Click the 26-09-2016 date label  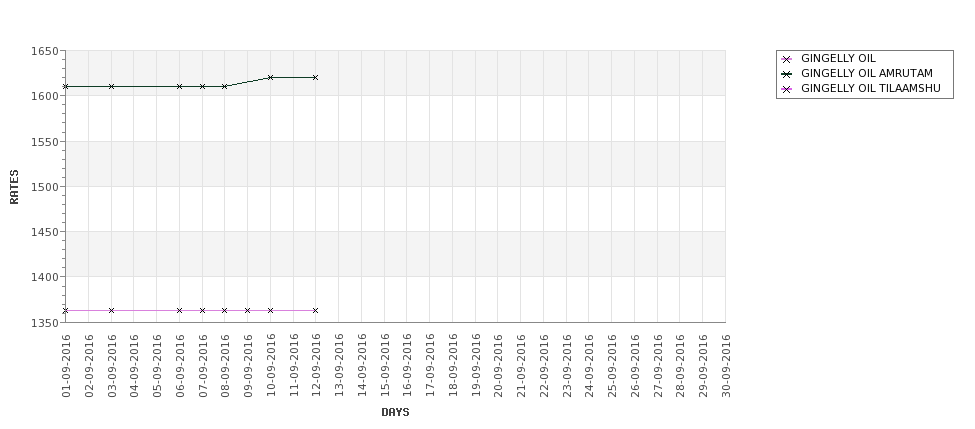[x=635, y=366]
